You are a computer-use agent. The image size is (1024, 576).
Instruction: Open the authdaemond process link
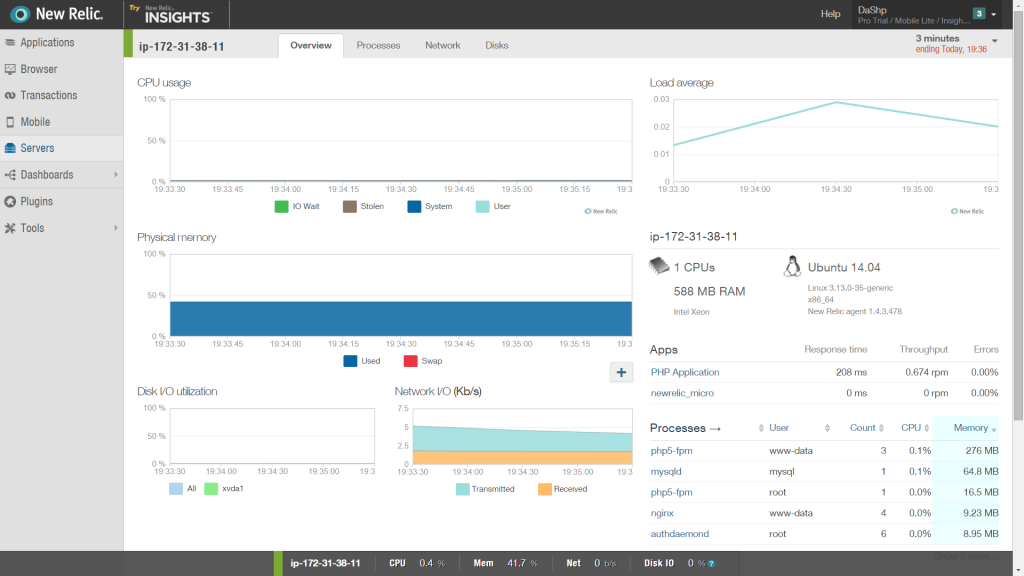coord(679,534)
